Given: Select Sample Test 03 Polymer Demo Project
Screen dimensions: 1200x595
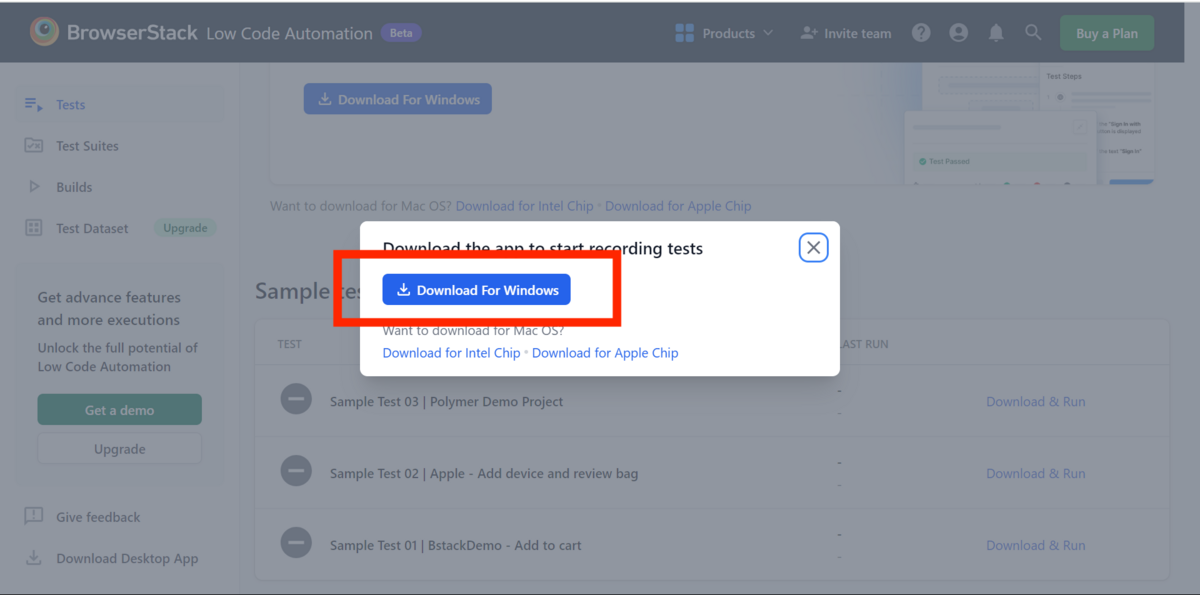Looking at the screenshot, I should pyautogui.click(x=447, y=402).
